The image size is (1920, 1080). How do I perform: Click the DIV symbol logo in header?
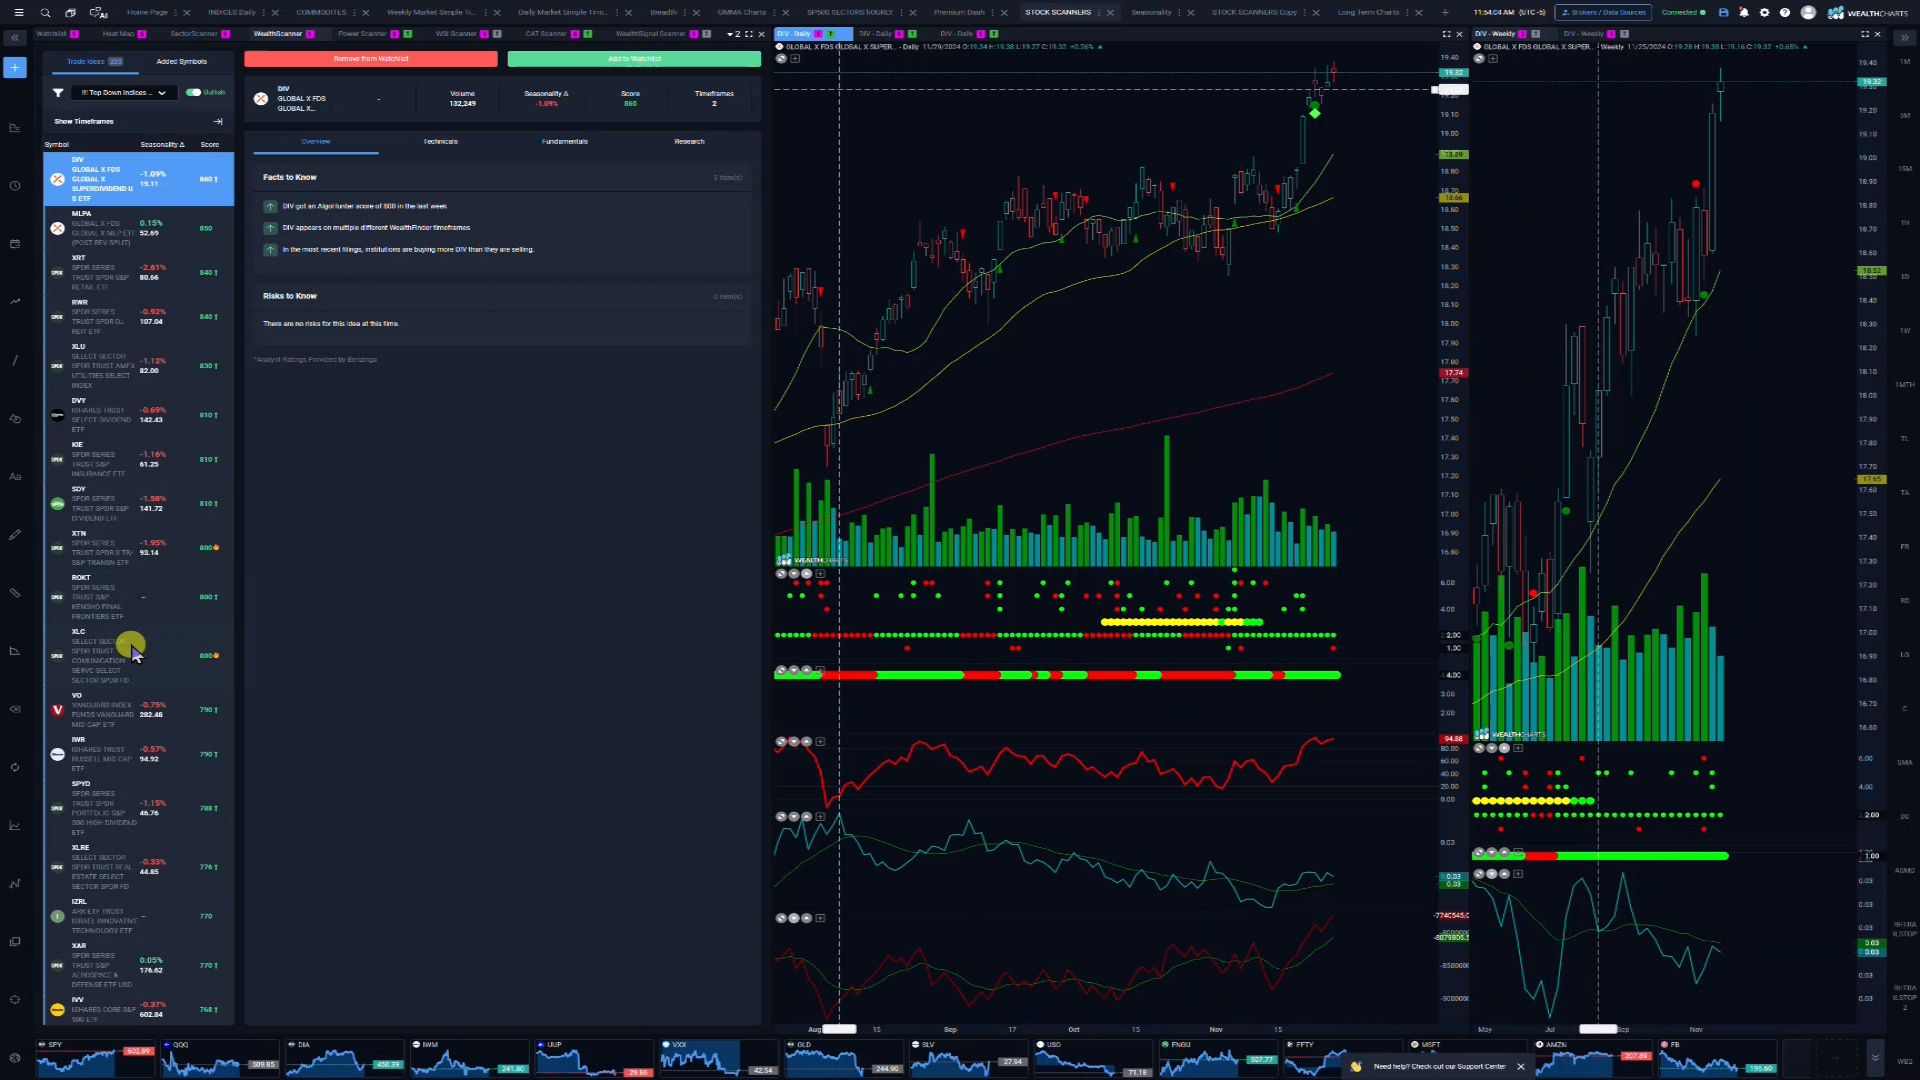261,98
